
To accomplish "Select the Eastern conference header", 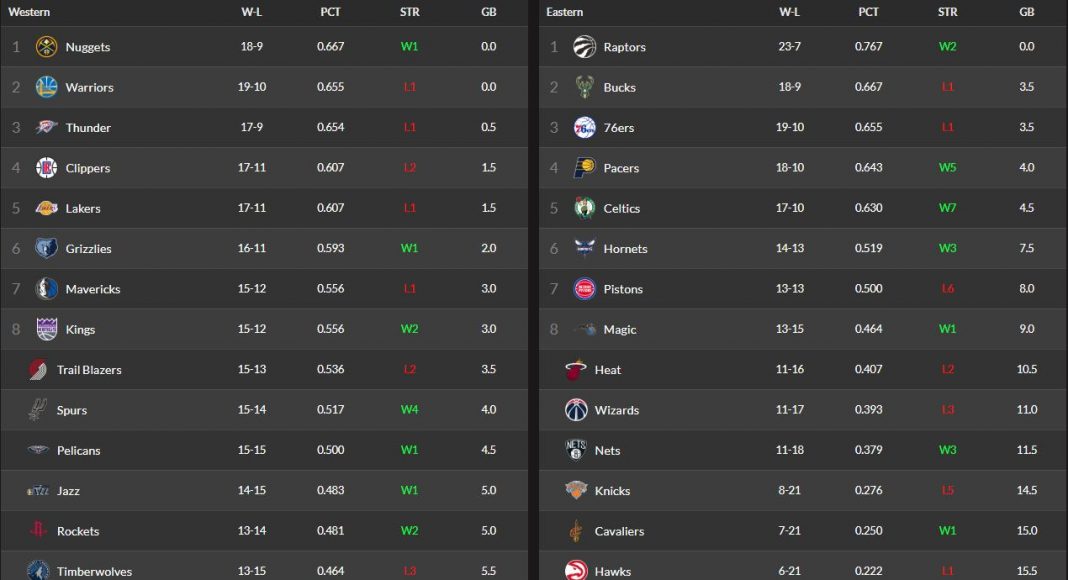I will [x=565, y=12].
